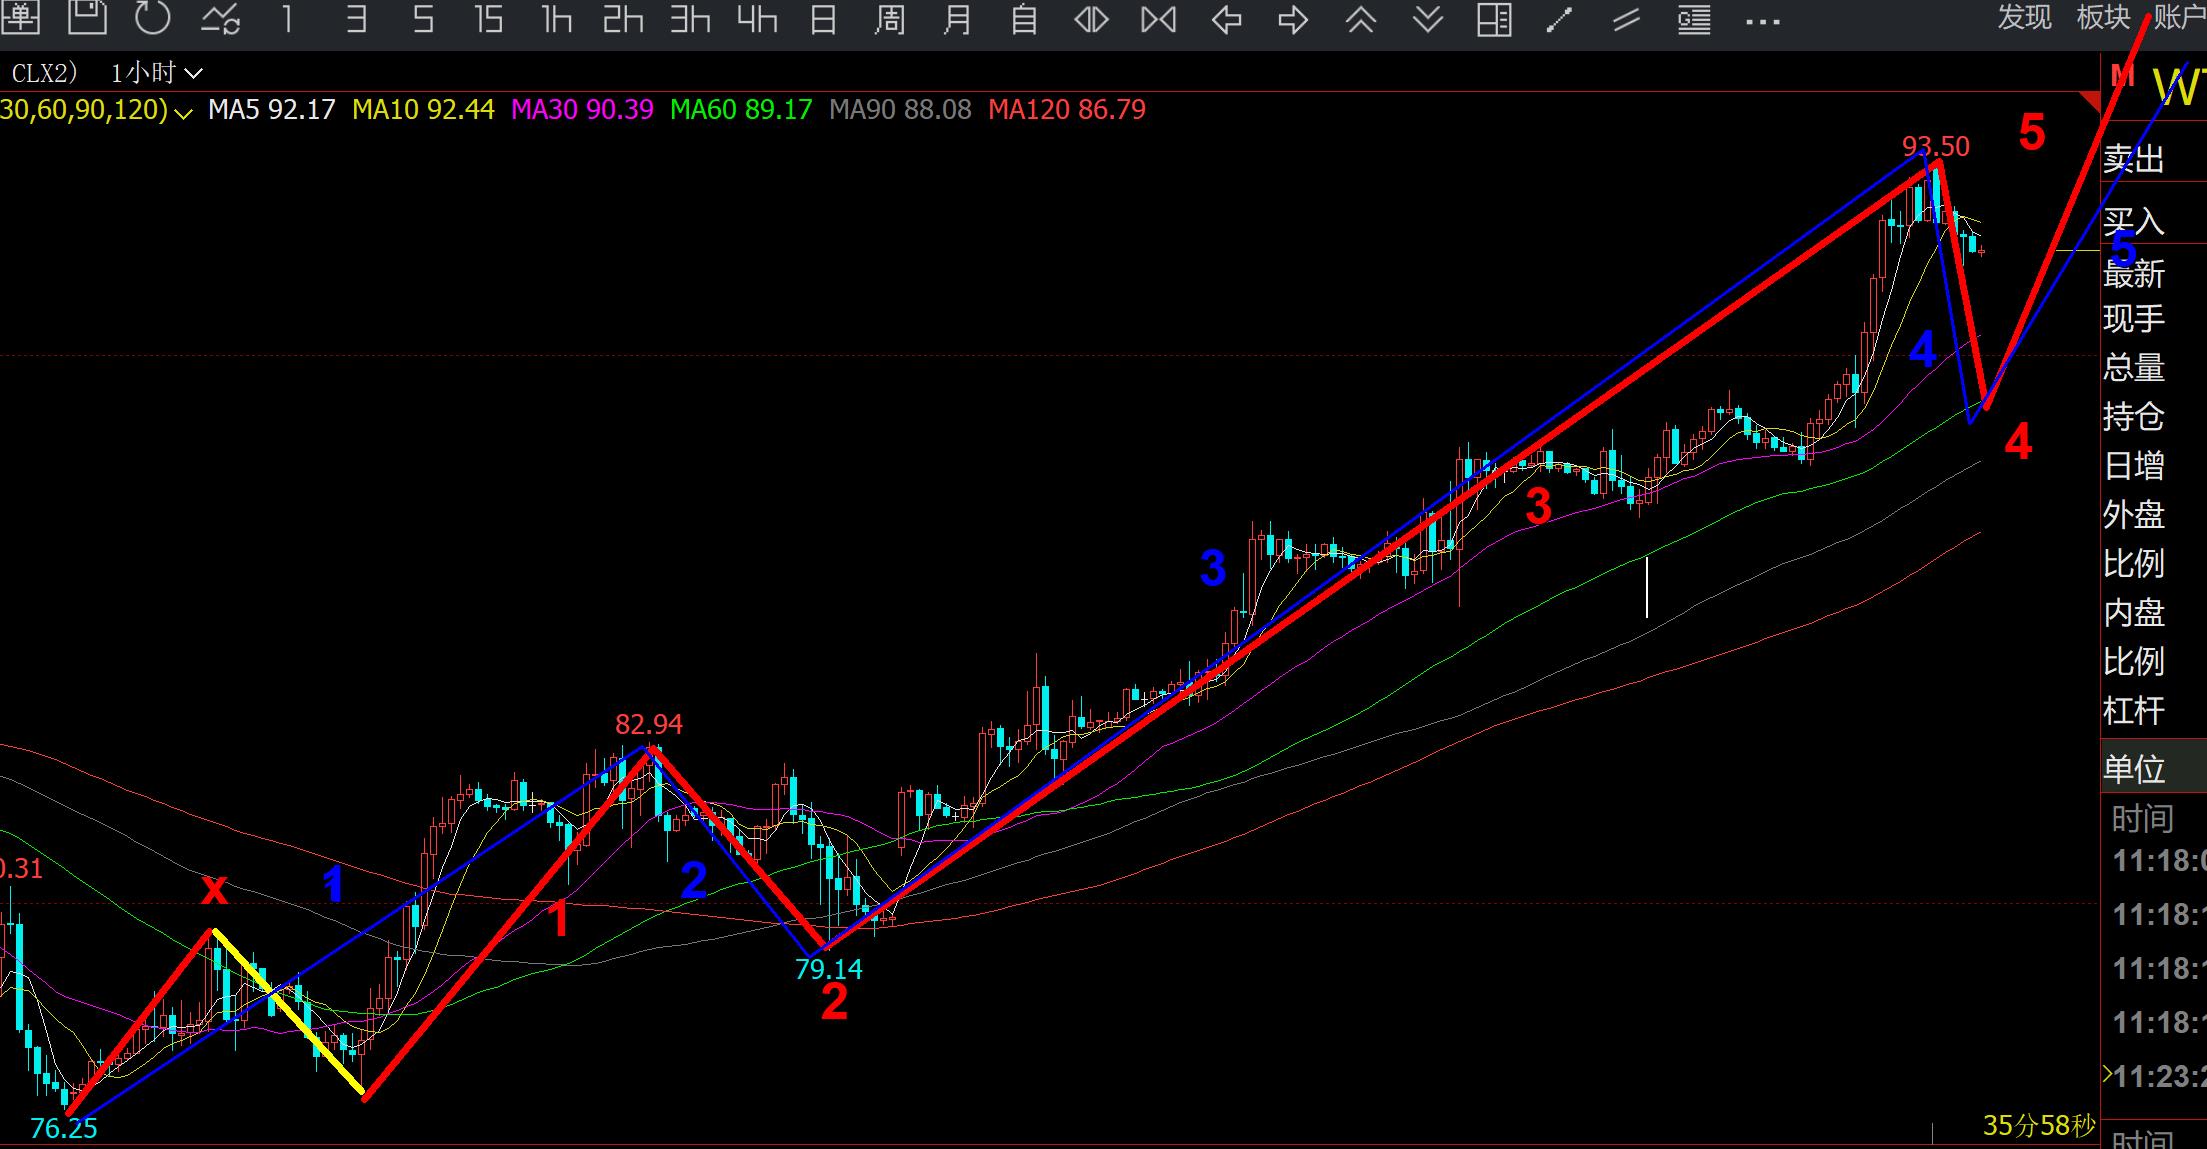Select the custom (自) period
Screen dimensions: 2207x1149
tap(1024, 18)
